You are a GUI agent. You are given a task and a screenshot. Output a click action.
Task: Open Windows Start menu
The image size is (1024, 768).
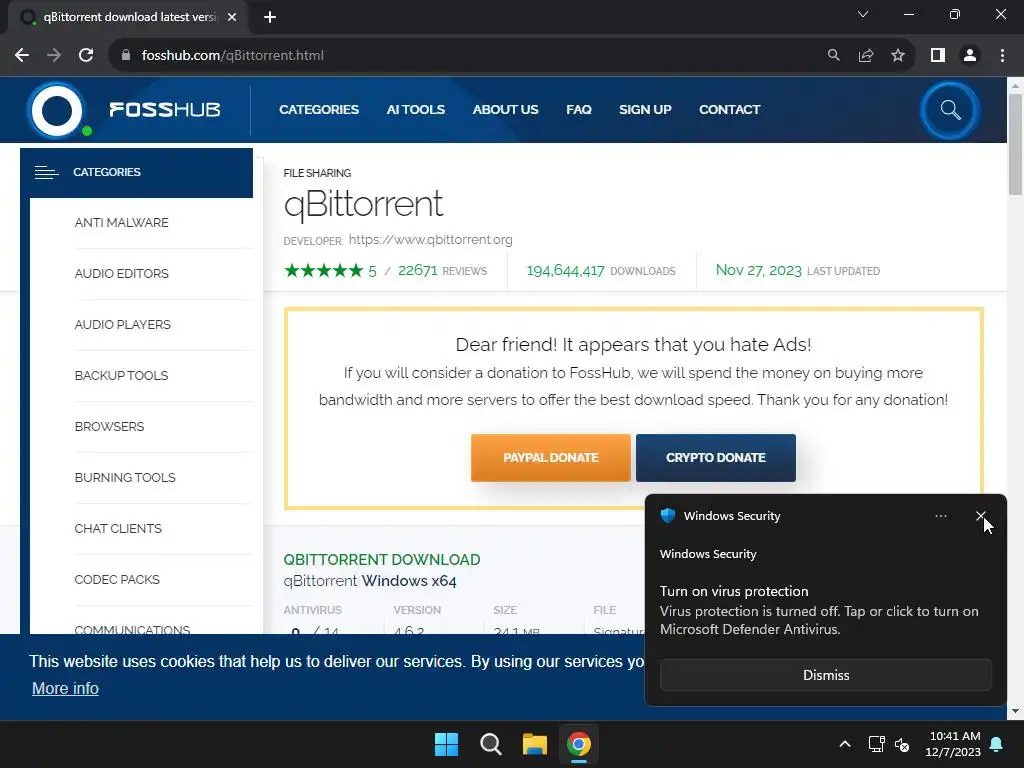[447, 744]
